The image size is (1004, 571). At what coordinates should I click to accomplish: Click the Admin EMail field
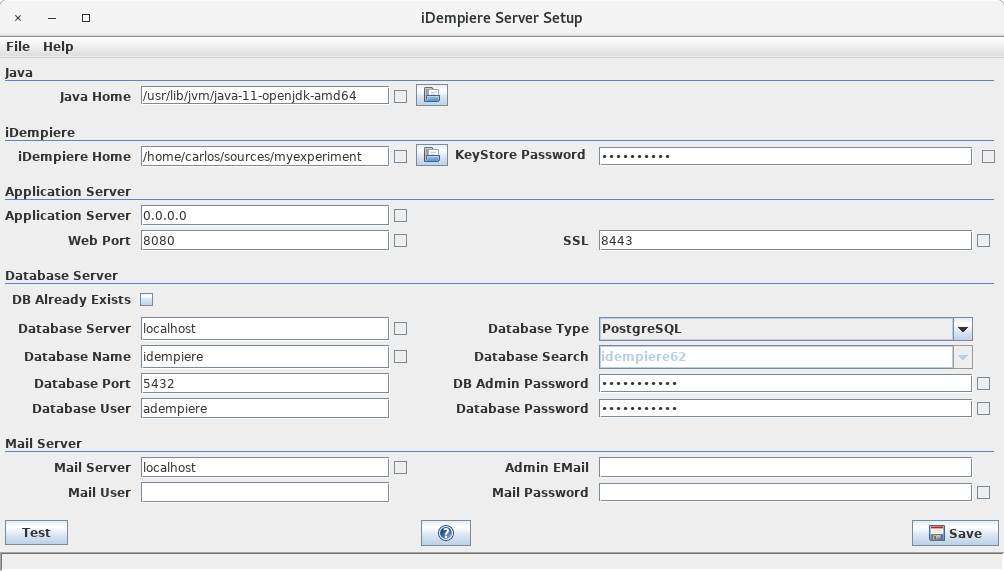785,467
